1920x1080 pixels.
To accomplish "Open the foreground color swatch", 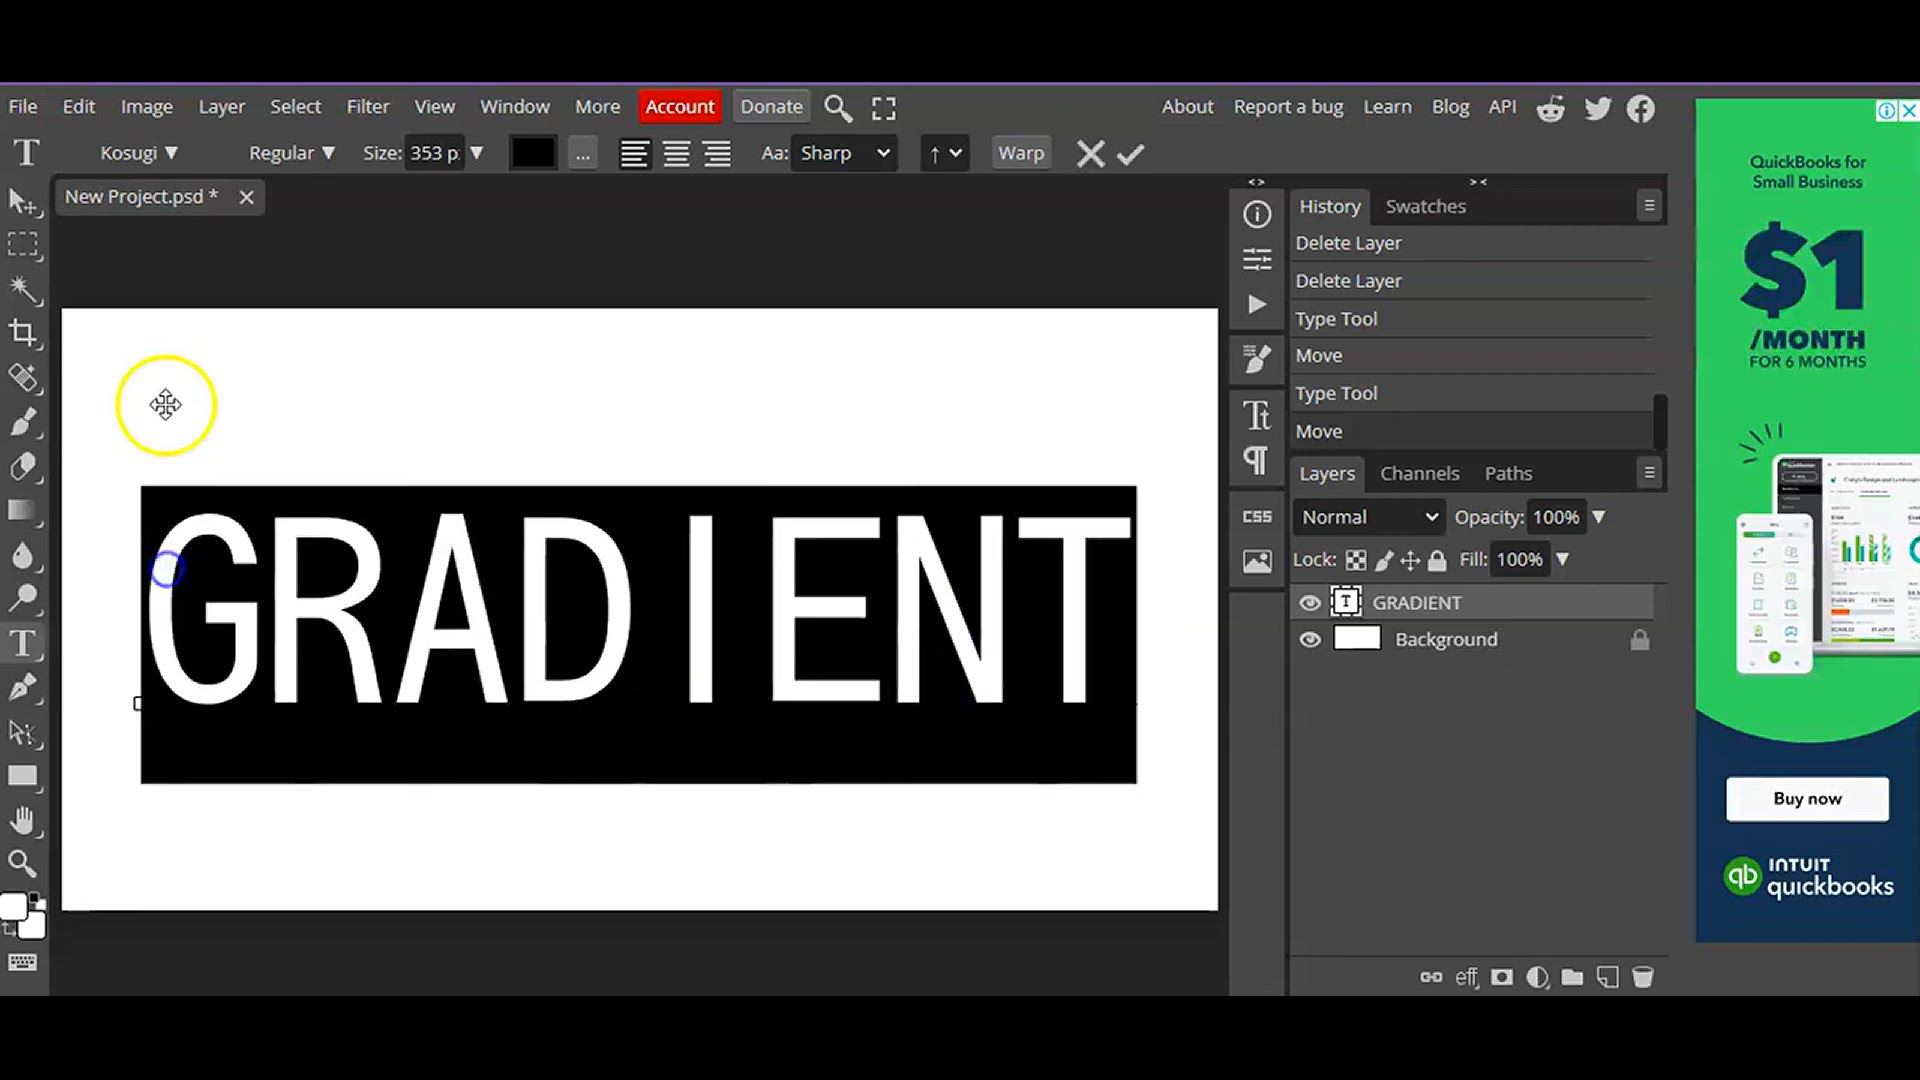I will click(x=13, y=907).
